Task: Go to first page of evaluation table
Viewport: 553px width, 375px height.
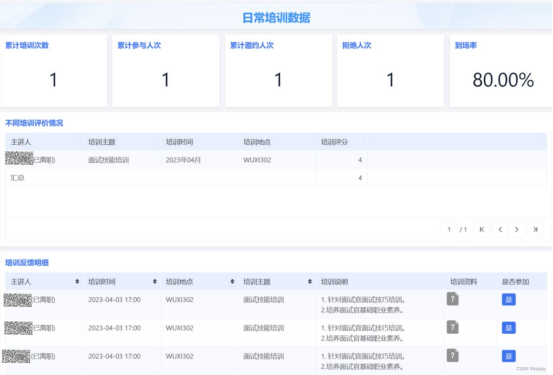Action: click(x=481, y=230)
